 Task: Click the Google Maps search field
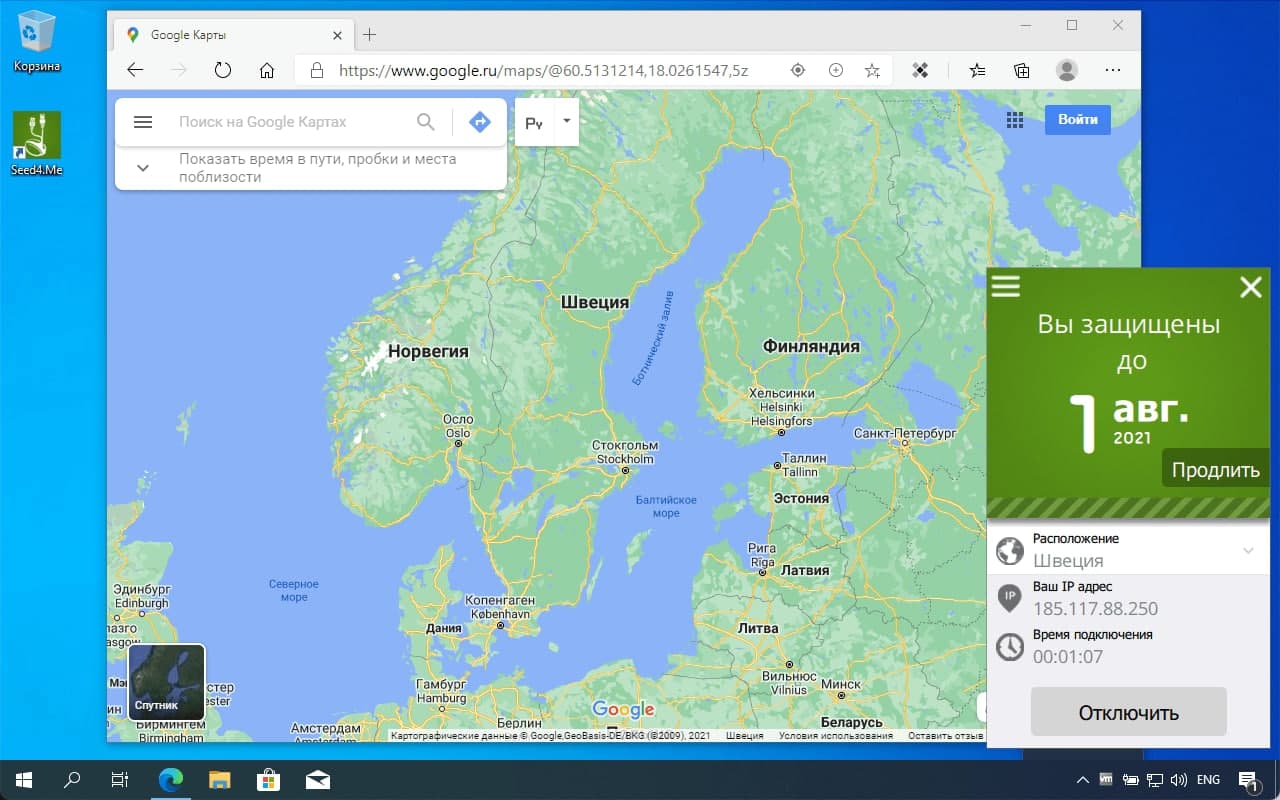click(x=262, y=122)
